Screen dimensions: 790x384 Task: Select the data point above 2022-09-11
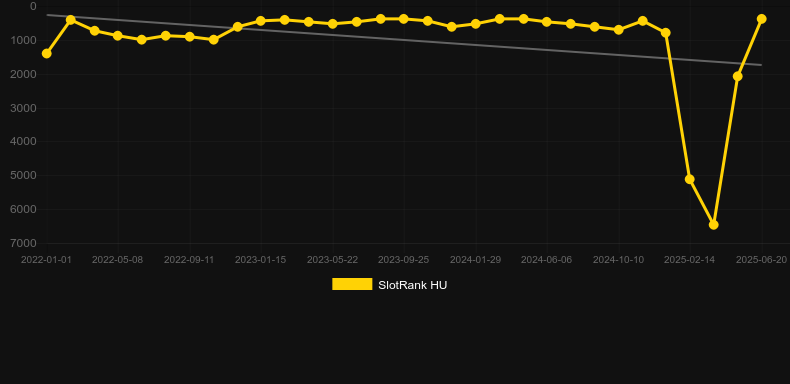tap(189, 37)
